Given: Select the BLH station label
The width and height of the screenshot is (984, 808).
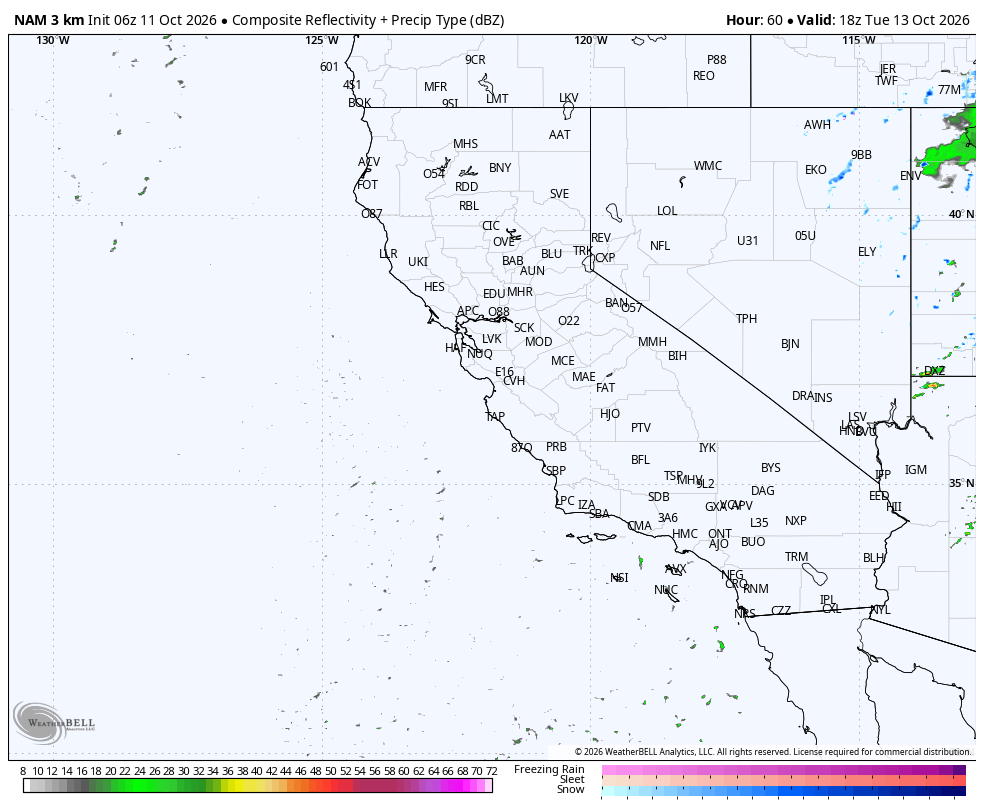Looking at the screenshot, I should point(874,558).
